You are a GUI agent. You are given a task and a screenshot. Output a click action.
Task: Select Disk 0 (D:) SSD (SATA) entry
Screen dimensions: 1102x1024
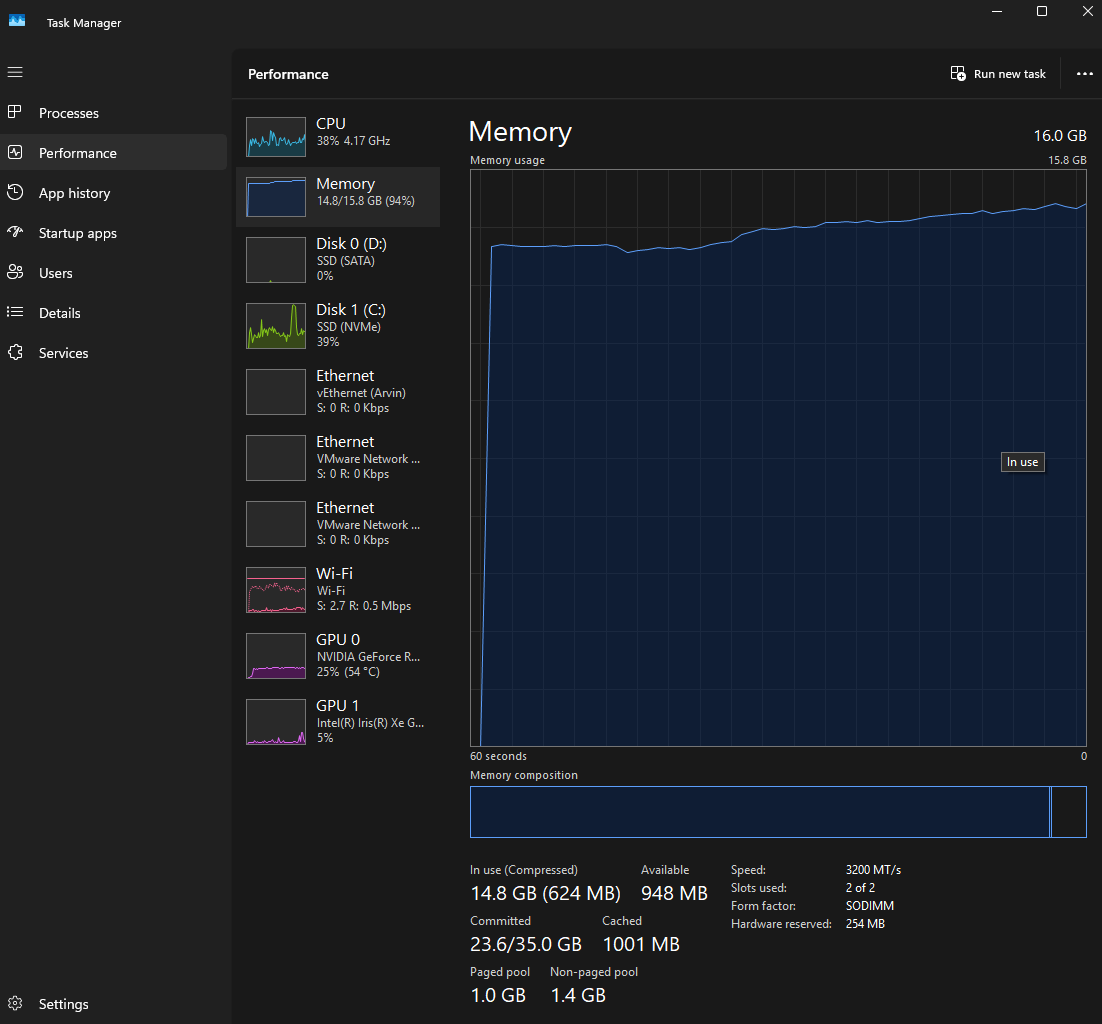coord(338,259)
